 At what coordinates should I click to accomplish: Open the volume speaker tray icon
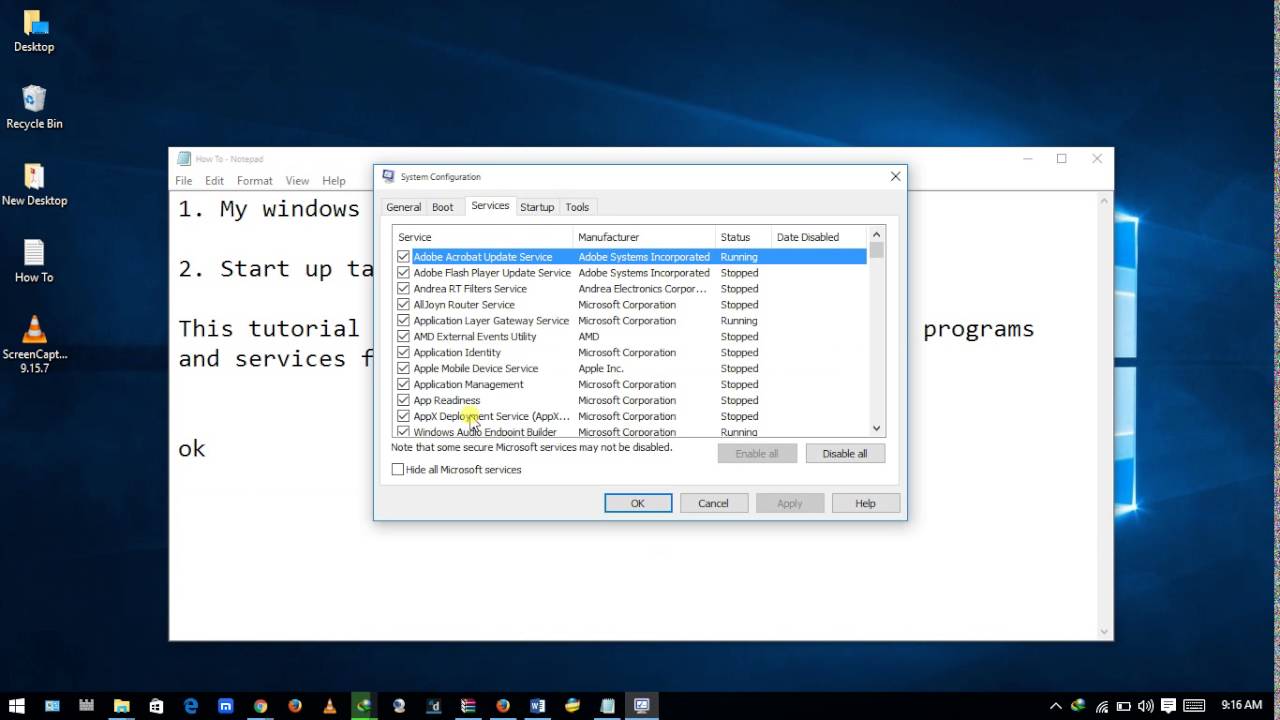click(x=1146, y=706)
